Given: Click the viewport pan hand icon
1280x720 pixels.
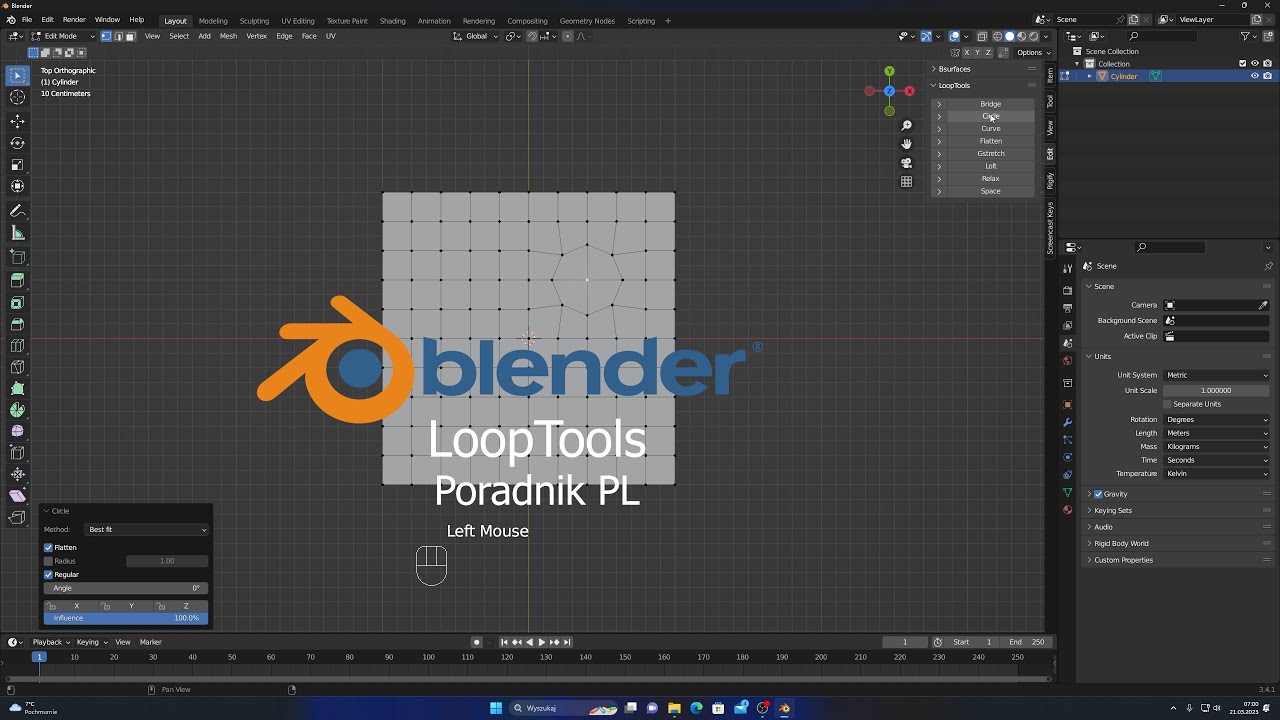Looking at the screenshot, I should pyautogui.click(x=906, y=144).
